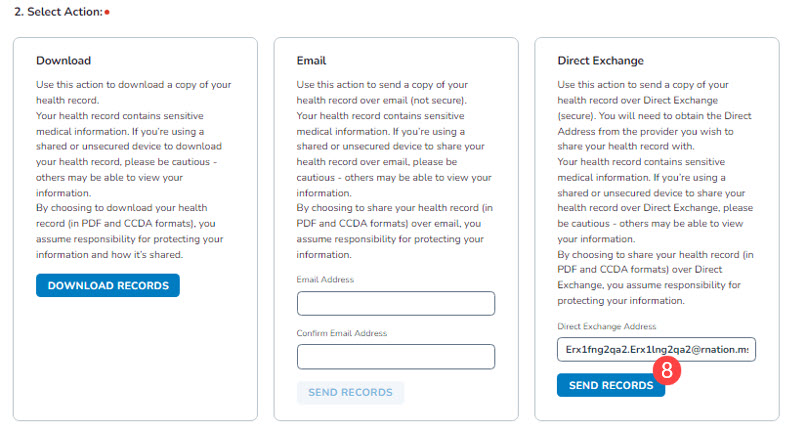
Task: Select the Direct Exchange Address input field
Action: coord(656,350)
